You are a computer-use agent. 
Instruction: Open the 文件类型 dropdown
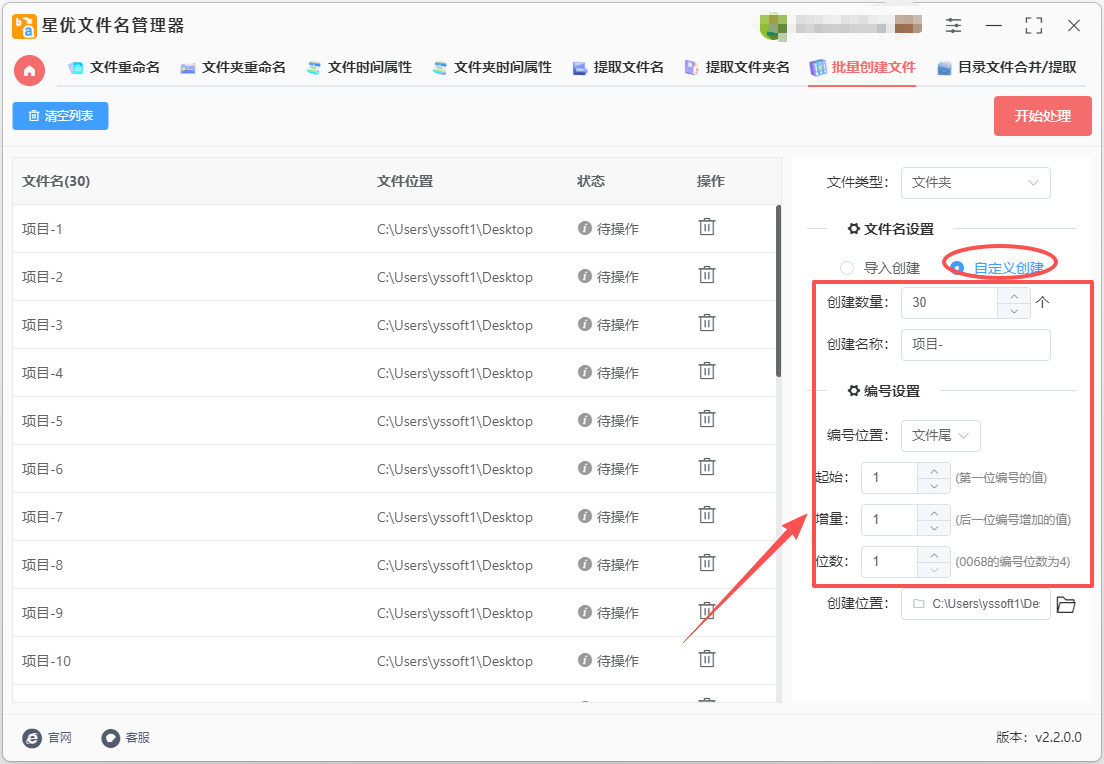(975, 182)
